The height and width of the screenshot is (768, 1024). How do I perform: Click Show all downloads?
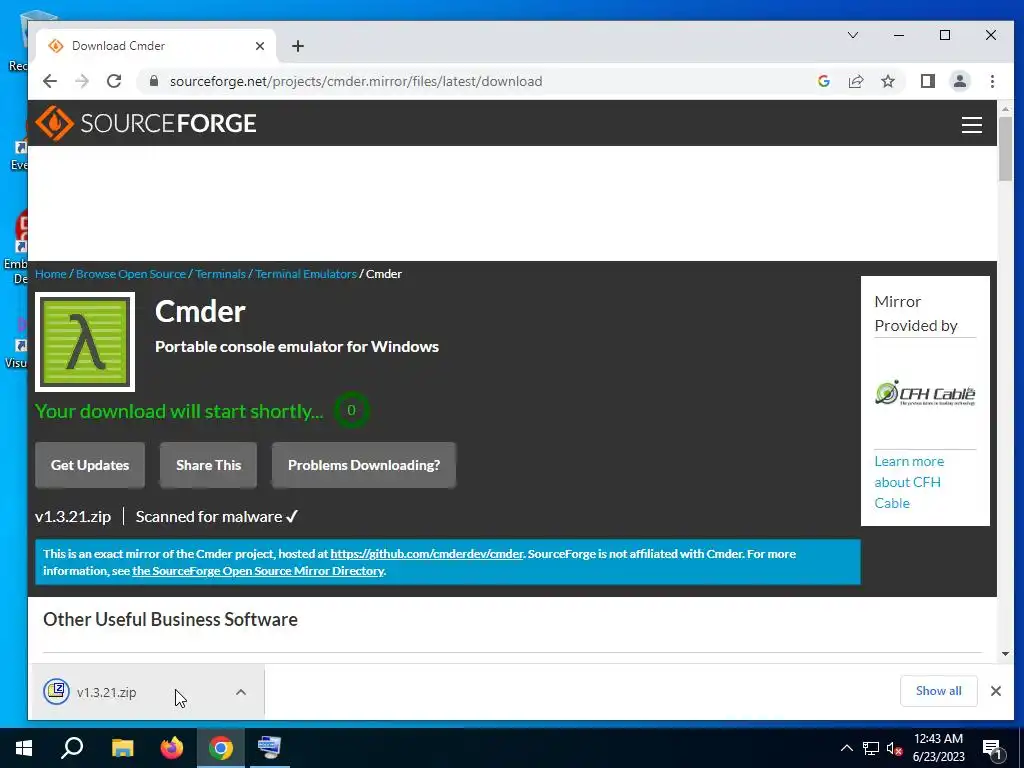pos(938,691)
